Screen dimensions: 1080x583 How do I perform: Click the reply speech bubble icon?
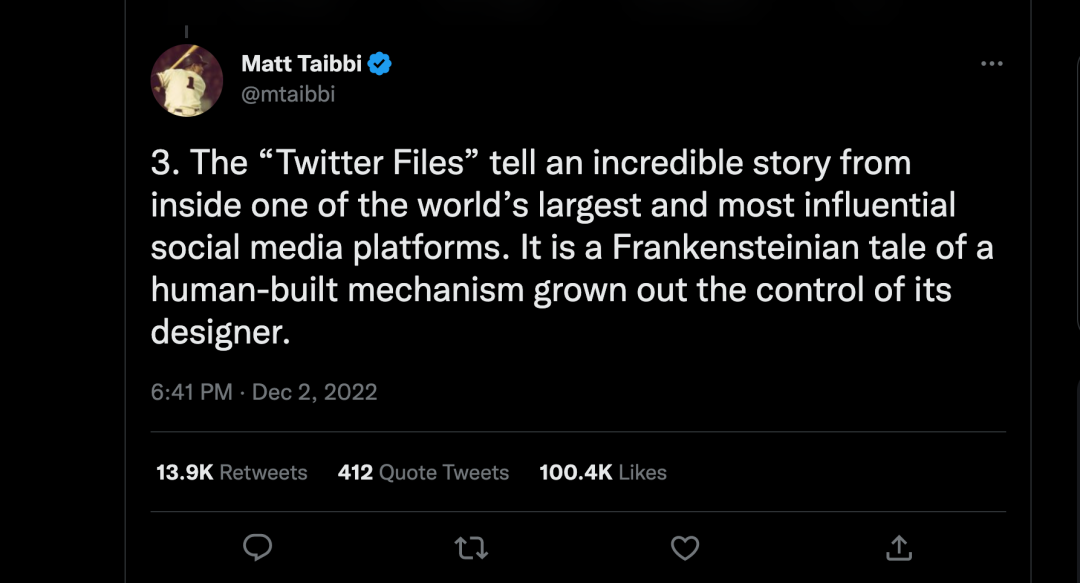tap(258, 547)
